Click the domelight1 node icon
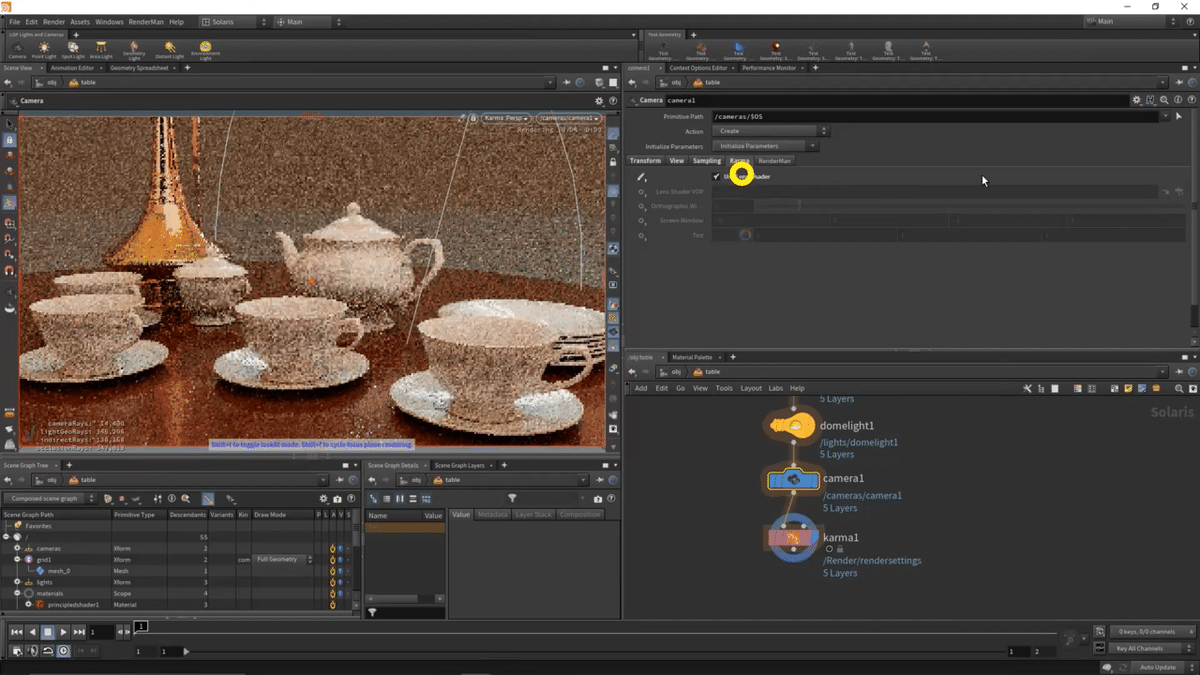 click(x=793, y=426)
